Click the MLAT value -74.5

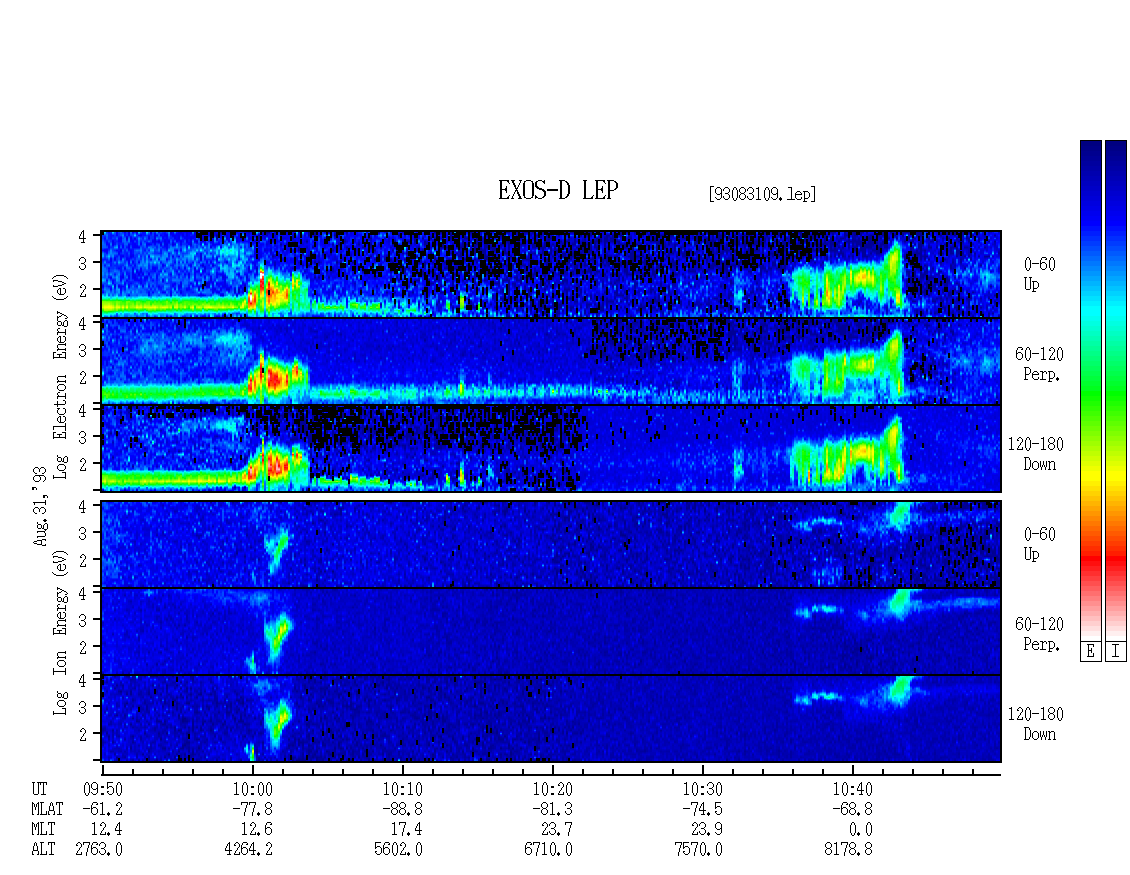(703, 809)
